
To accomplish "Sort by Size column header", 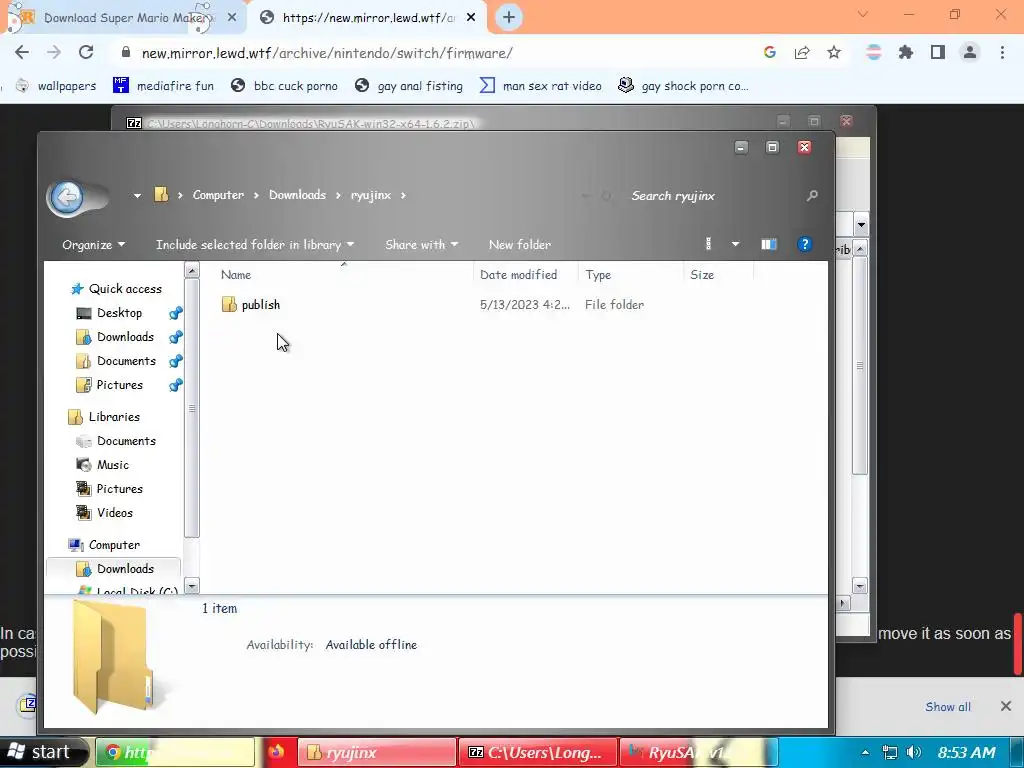I will 718,275.
